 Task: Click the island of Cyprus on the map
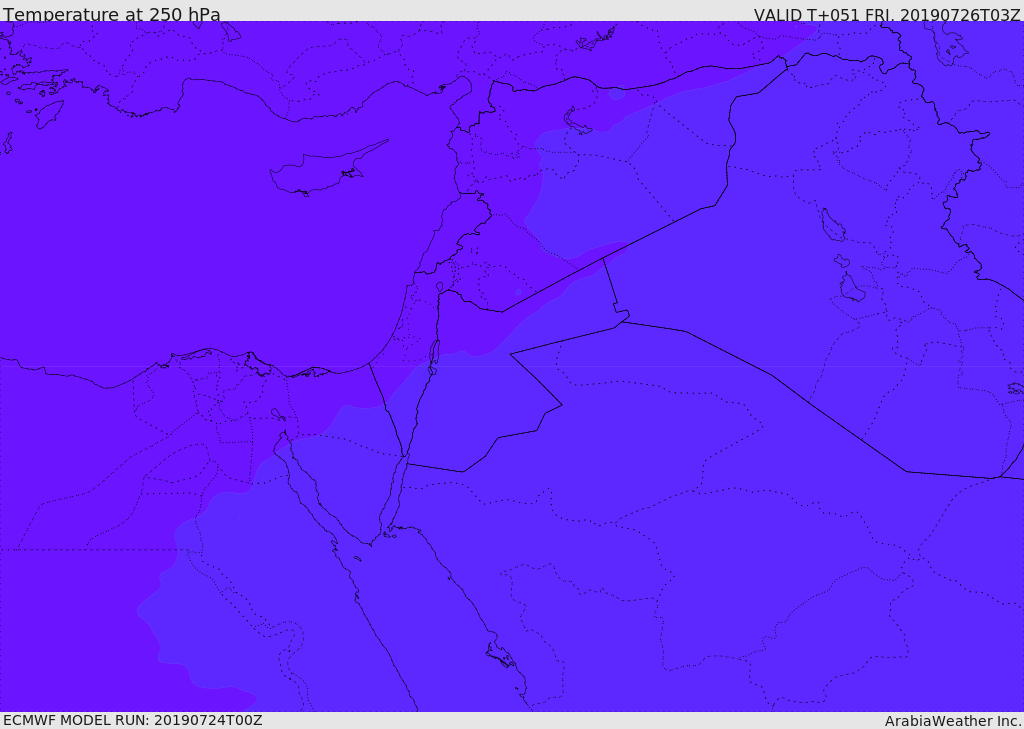point(322,171)
